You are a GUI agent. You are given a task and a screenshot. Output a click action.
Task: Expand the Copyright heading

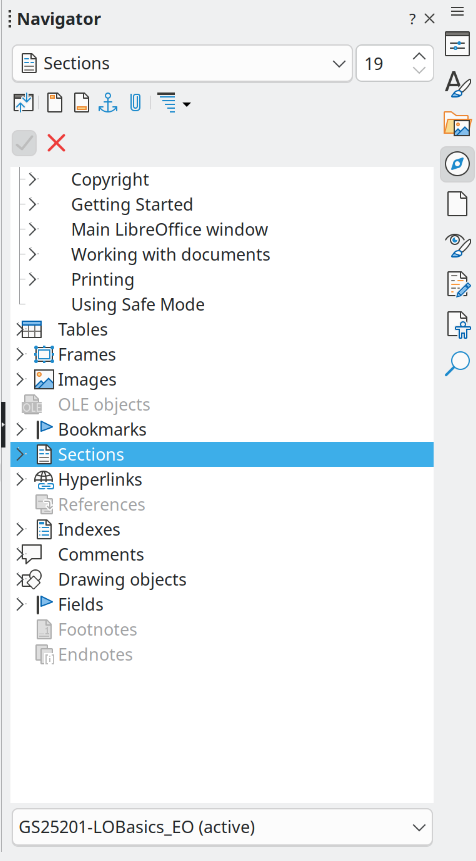click(33, 180)
